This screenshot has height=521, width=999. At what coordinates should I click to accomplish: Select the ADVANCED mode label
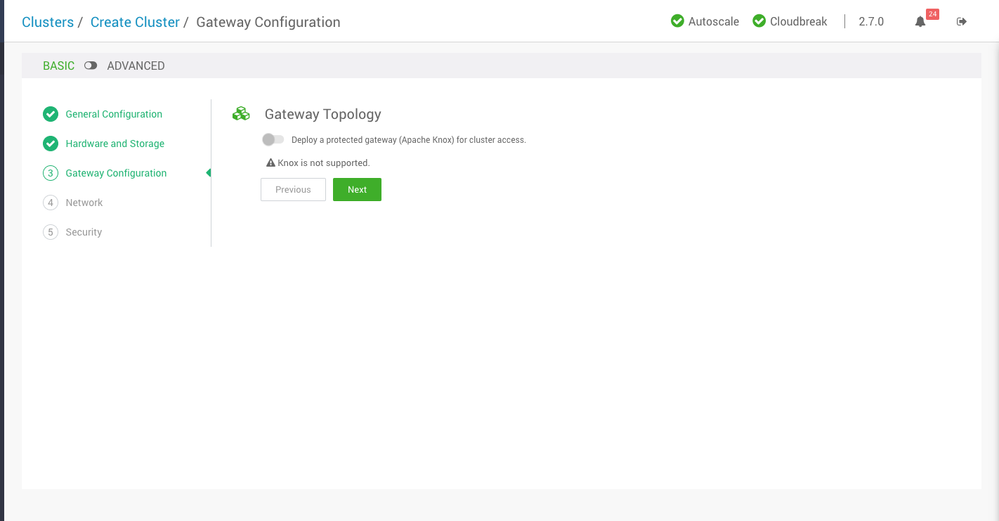click(136, 66)
